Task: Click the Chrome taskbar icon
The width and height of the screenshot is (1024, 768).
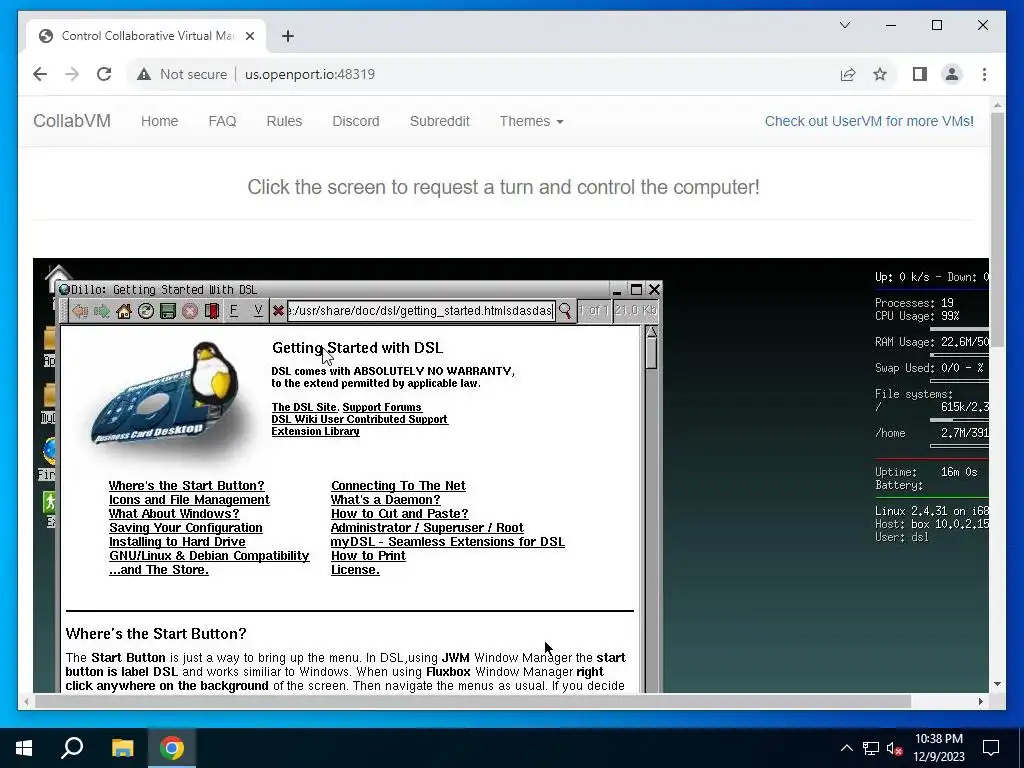Action: [x=172, y=748]
